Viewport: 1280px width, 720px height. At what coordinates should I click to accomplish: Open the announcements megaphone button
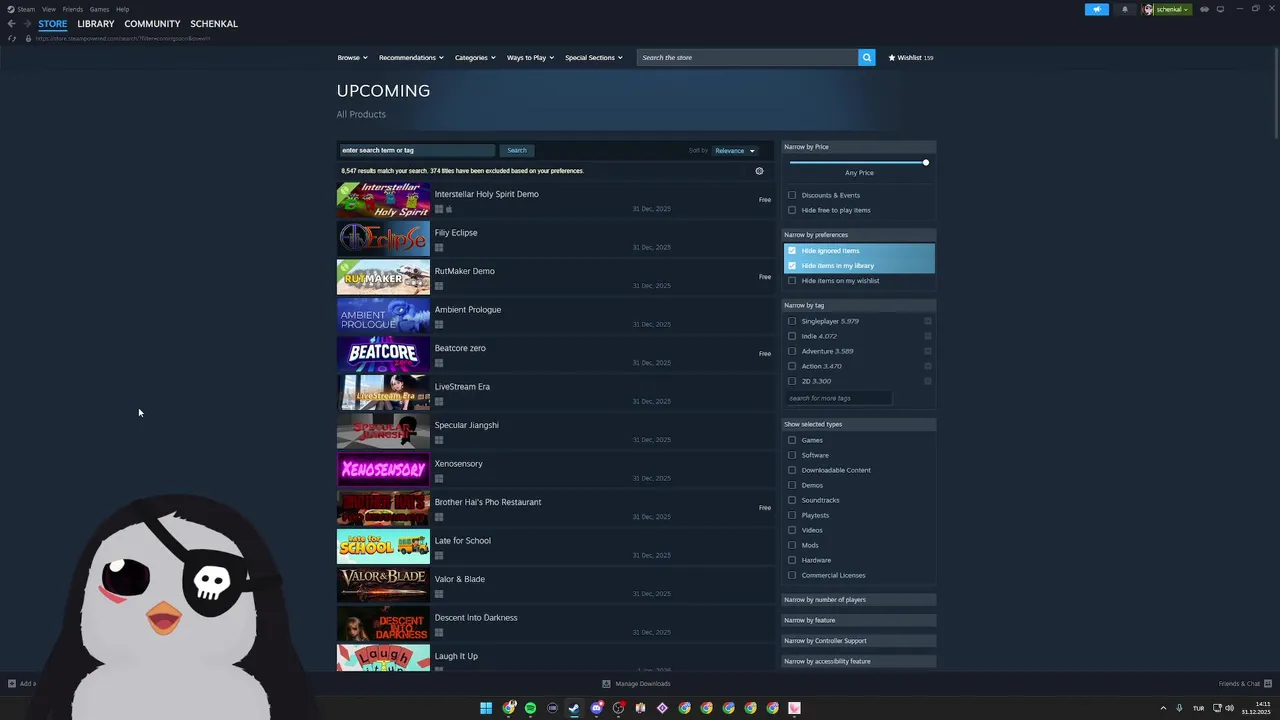(x=1097, y=9)
